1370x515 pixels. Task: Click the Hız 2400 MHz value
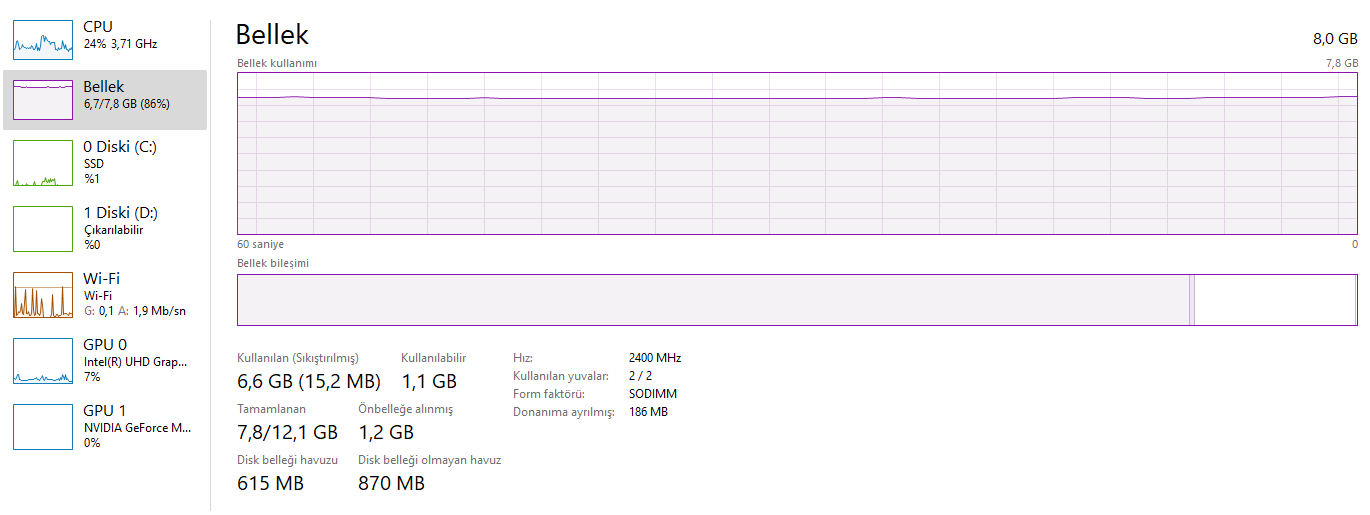[x=655, y=357]
